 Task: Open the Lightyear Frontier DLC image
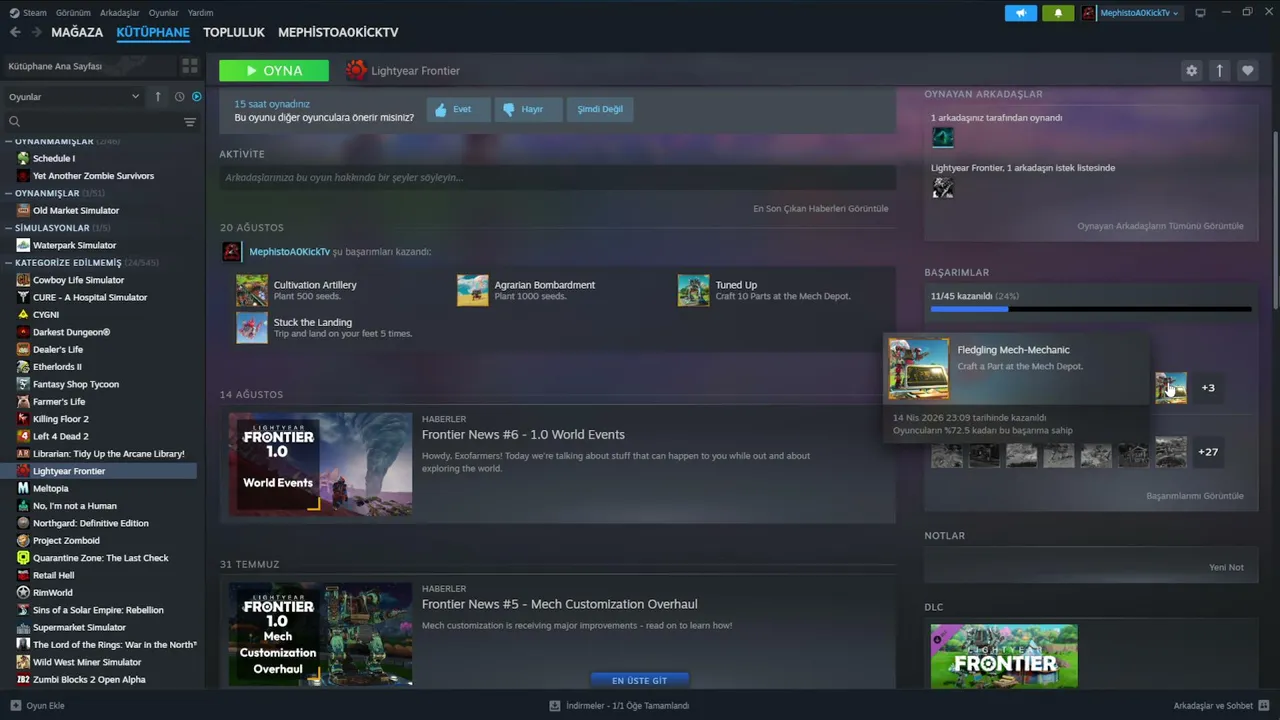[1004, 656]
